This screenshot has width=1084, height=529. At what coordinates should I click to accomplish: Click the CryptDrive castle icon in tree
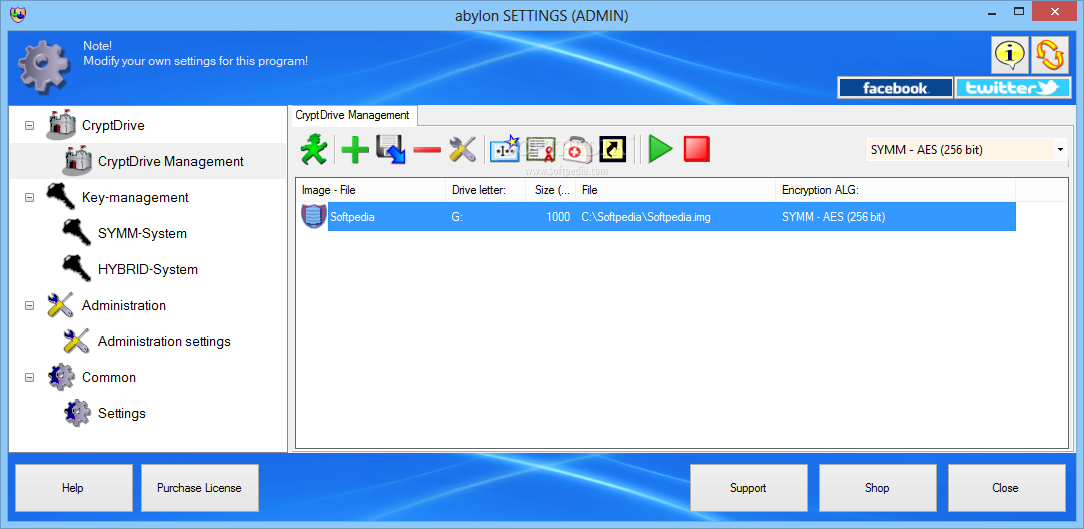click(60, 125)
